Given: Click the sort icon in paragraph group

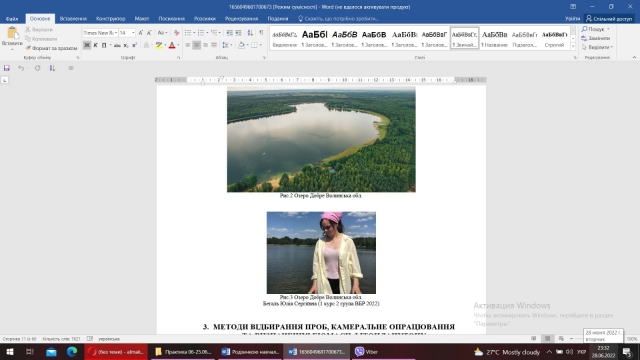Looking at the screenshot, I should point(250,33).
